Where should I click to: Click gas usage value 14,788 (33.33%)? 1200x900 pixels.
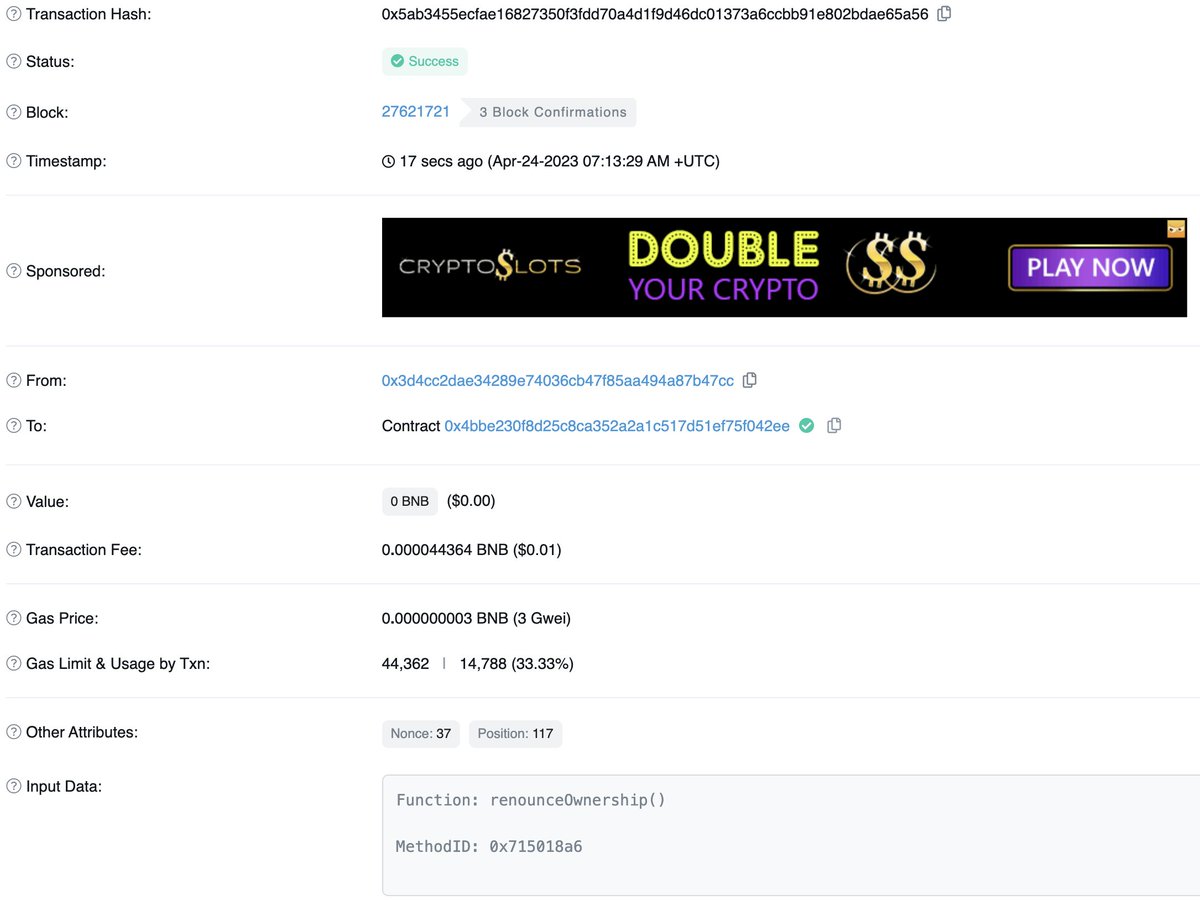(x=516, y=663)
